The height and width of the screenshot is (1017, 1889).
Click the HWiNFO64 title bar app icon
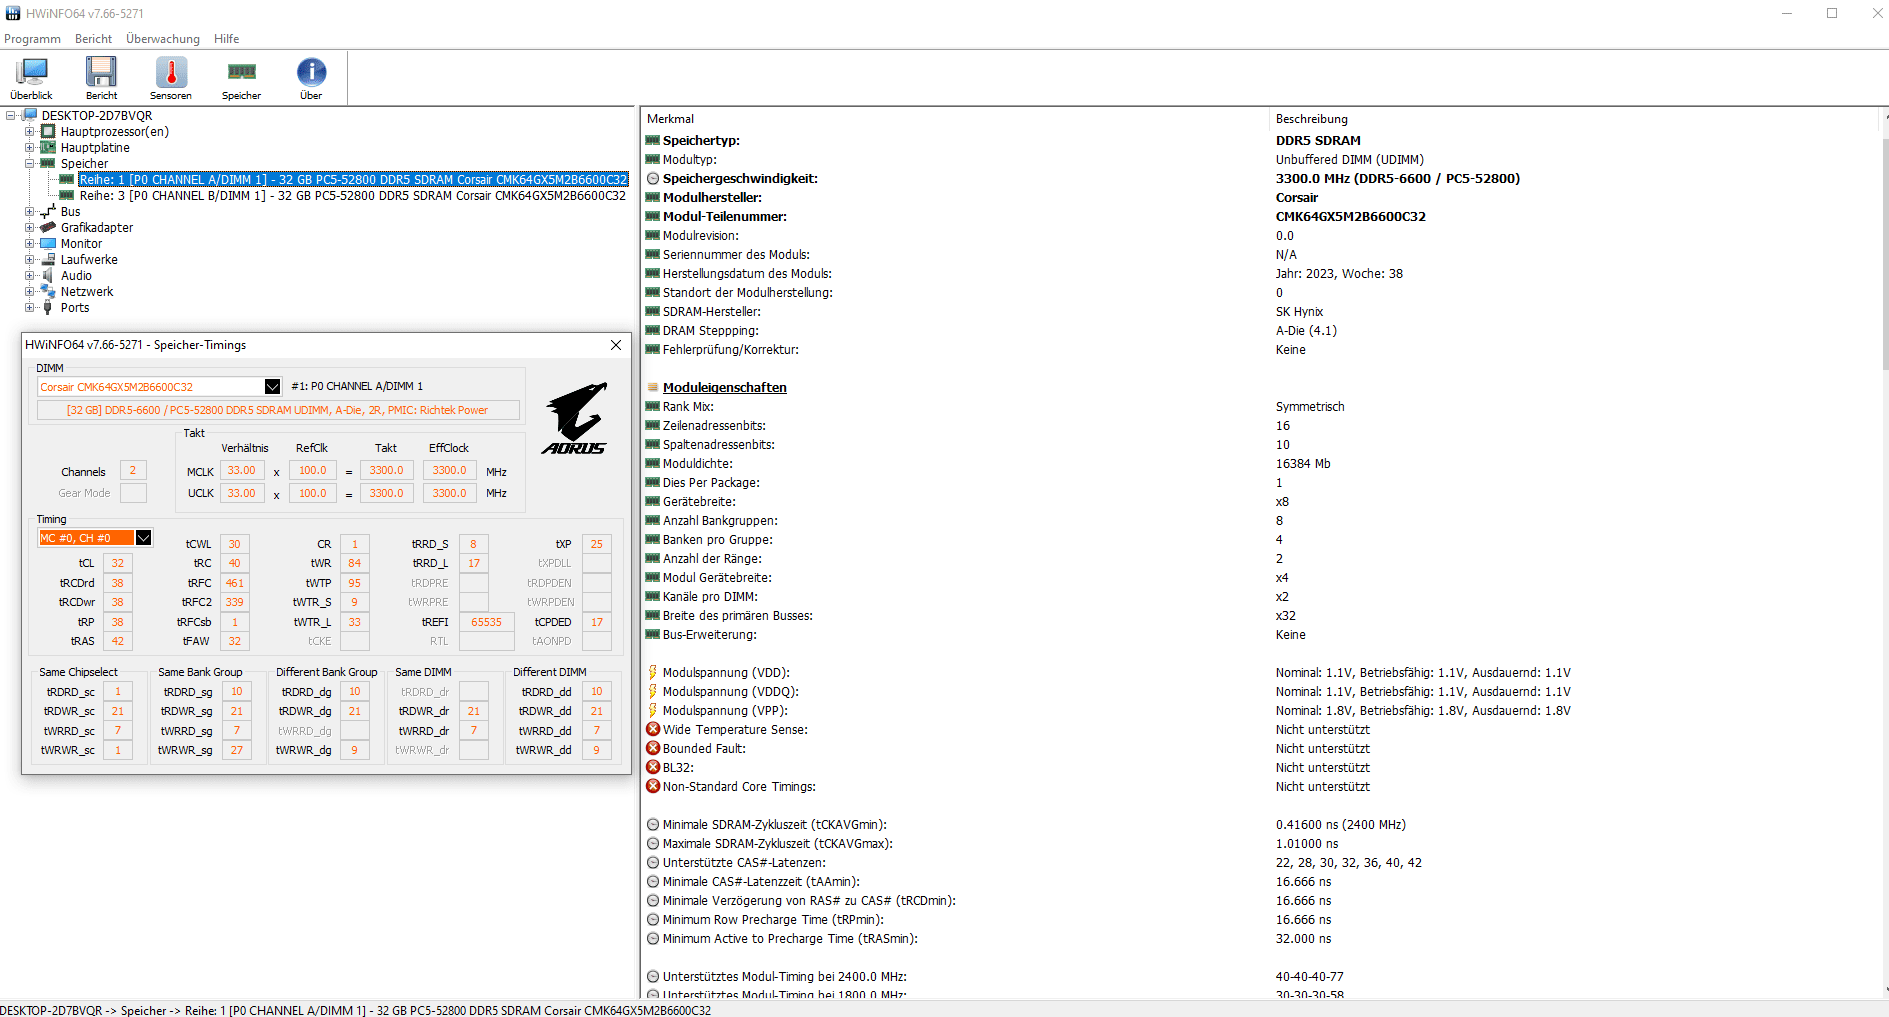(x=13, y=13)
